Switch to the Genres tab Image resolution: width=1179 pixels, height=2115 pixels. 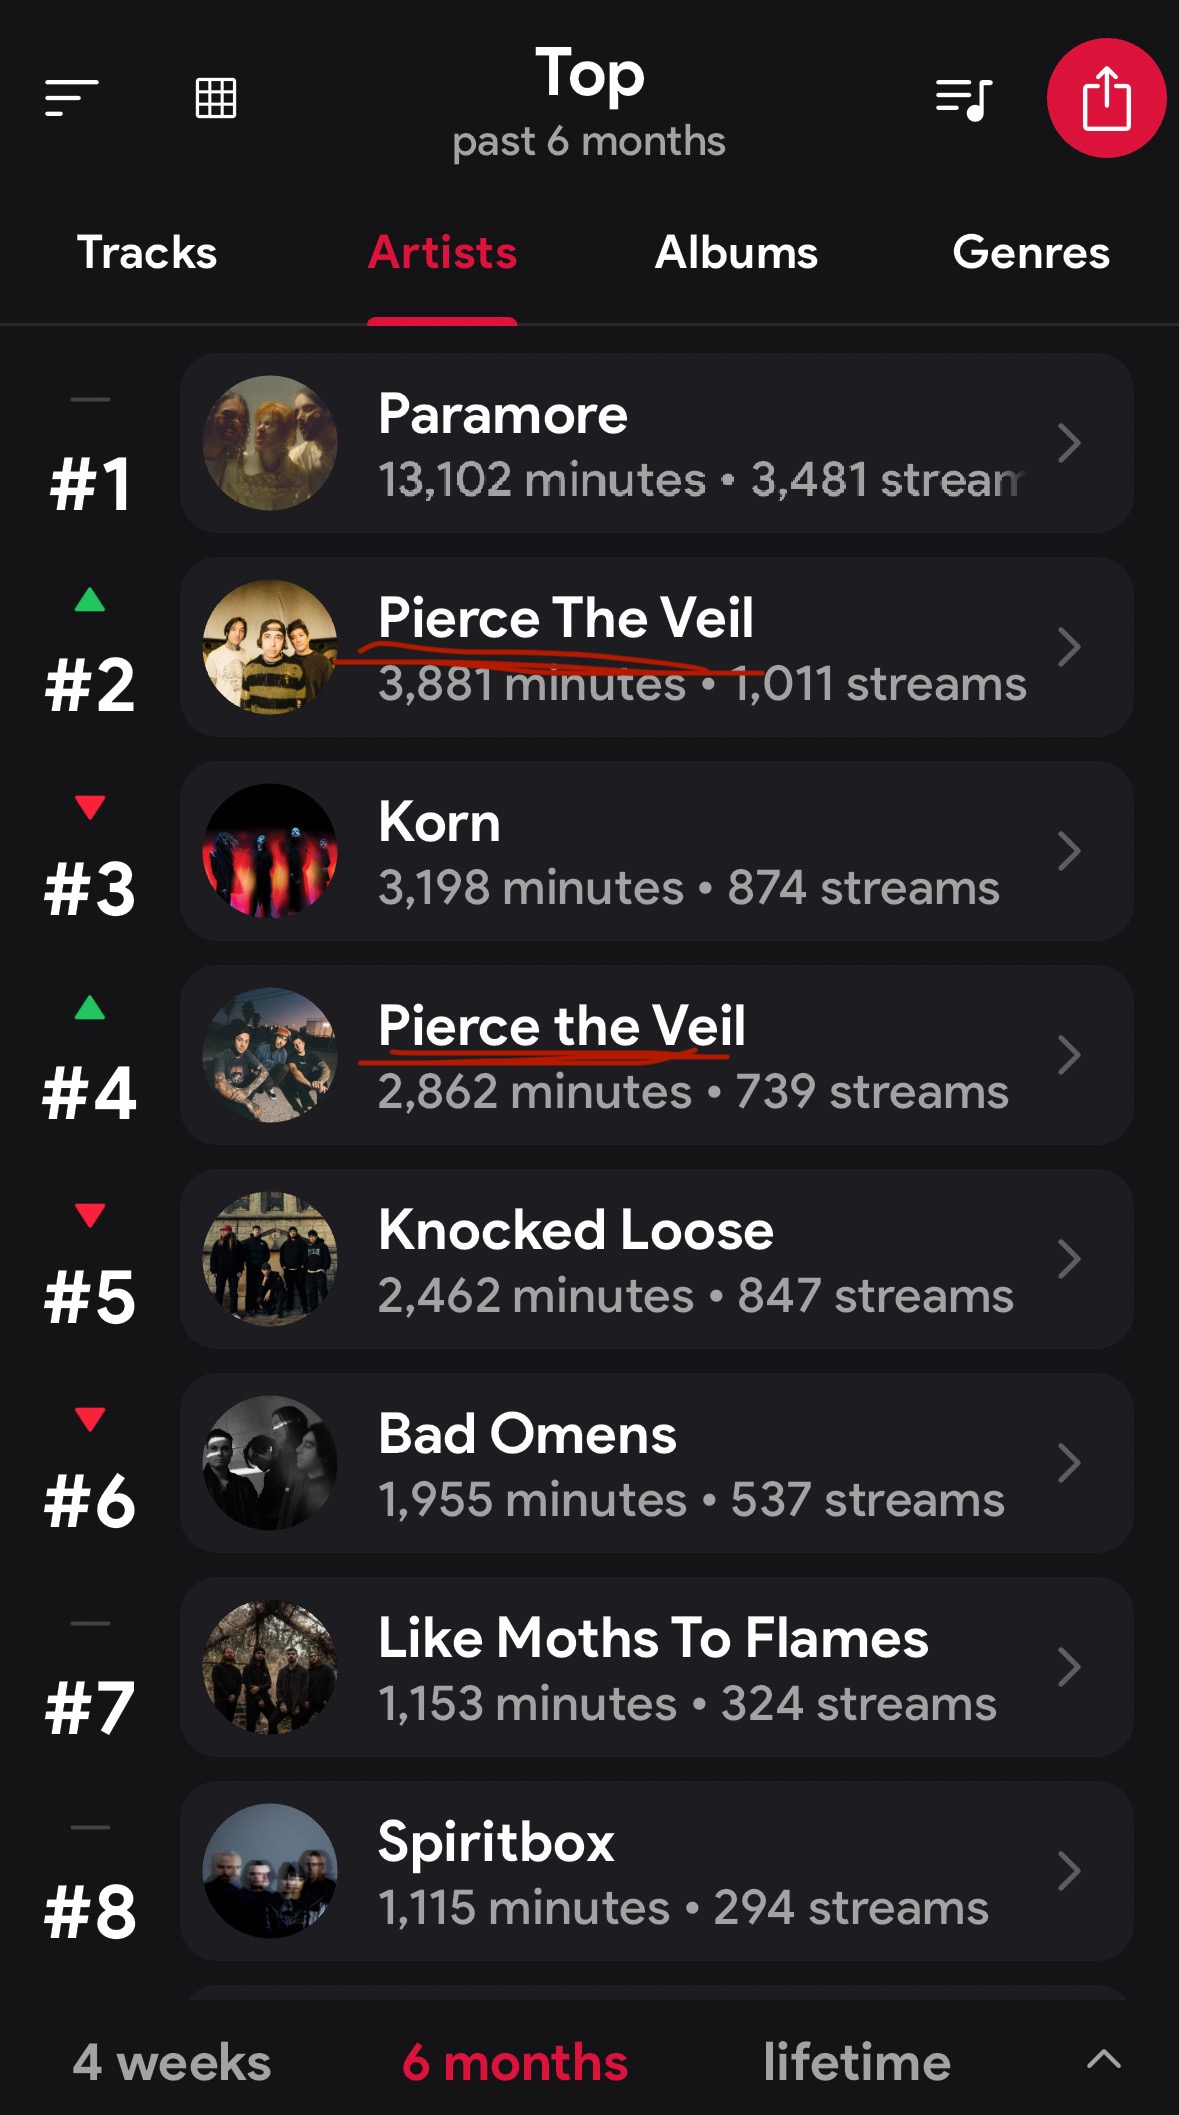point(1031,253)
